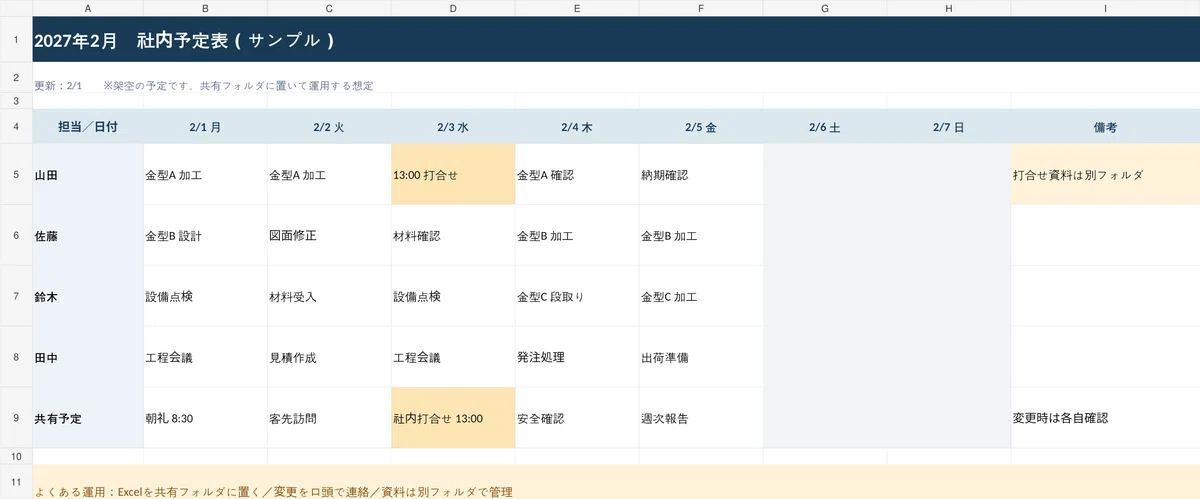The width and height of the screenshot is (1200, 499).
Task: Select the 備考 header cell
Action: [1105, 127]
